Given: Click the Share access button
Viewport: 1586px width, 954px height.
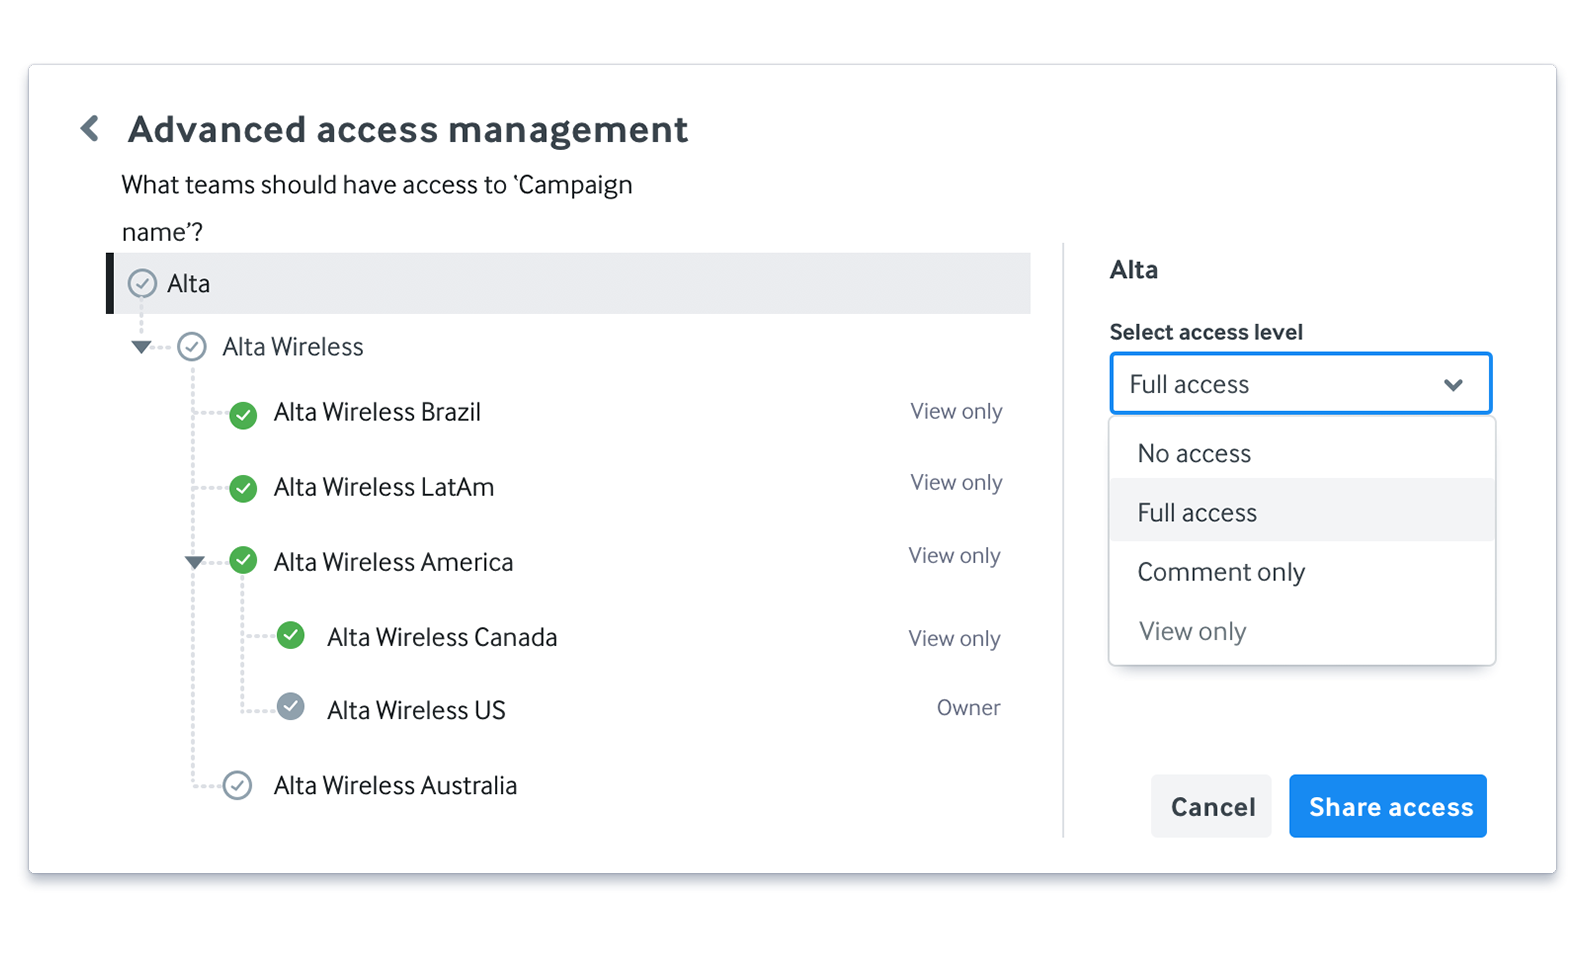Looking at the screenshot, I should click(1388, 806).
